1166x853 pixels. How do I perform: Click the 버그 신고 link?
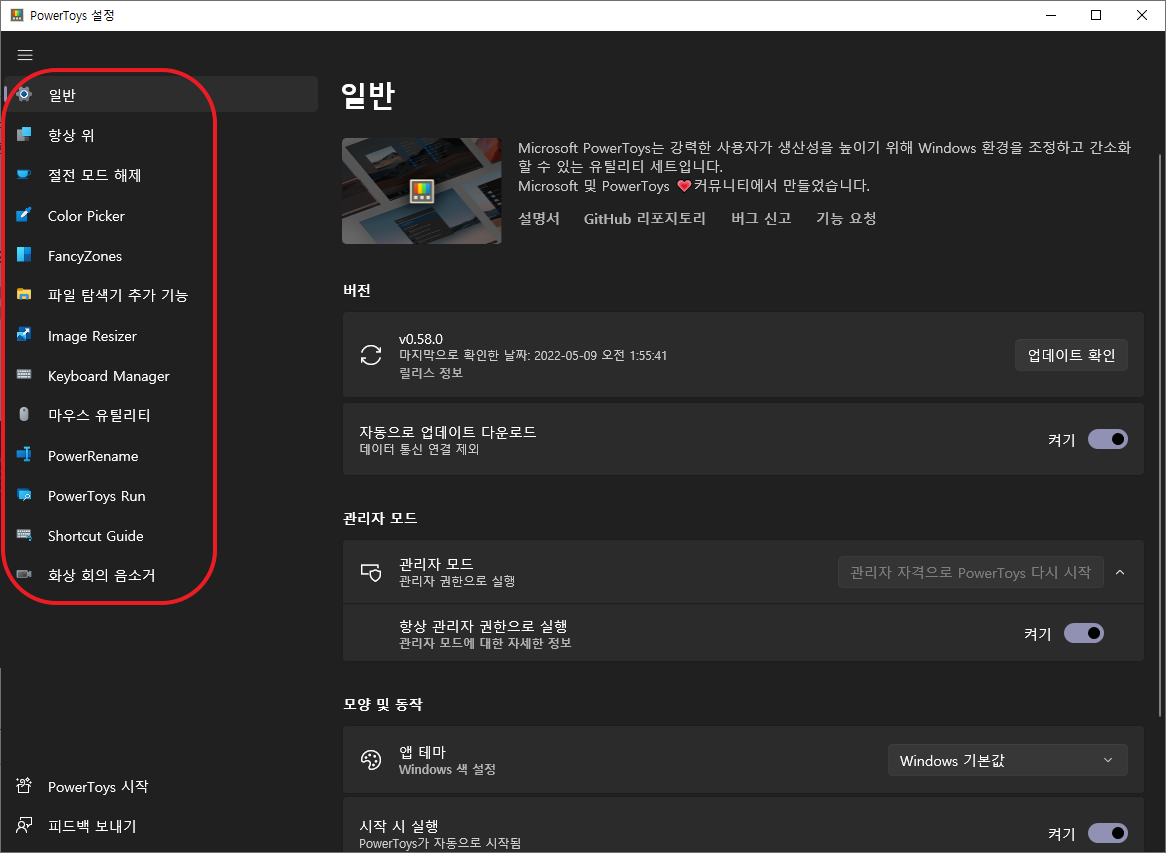[x=761, y=218]
